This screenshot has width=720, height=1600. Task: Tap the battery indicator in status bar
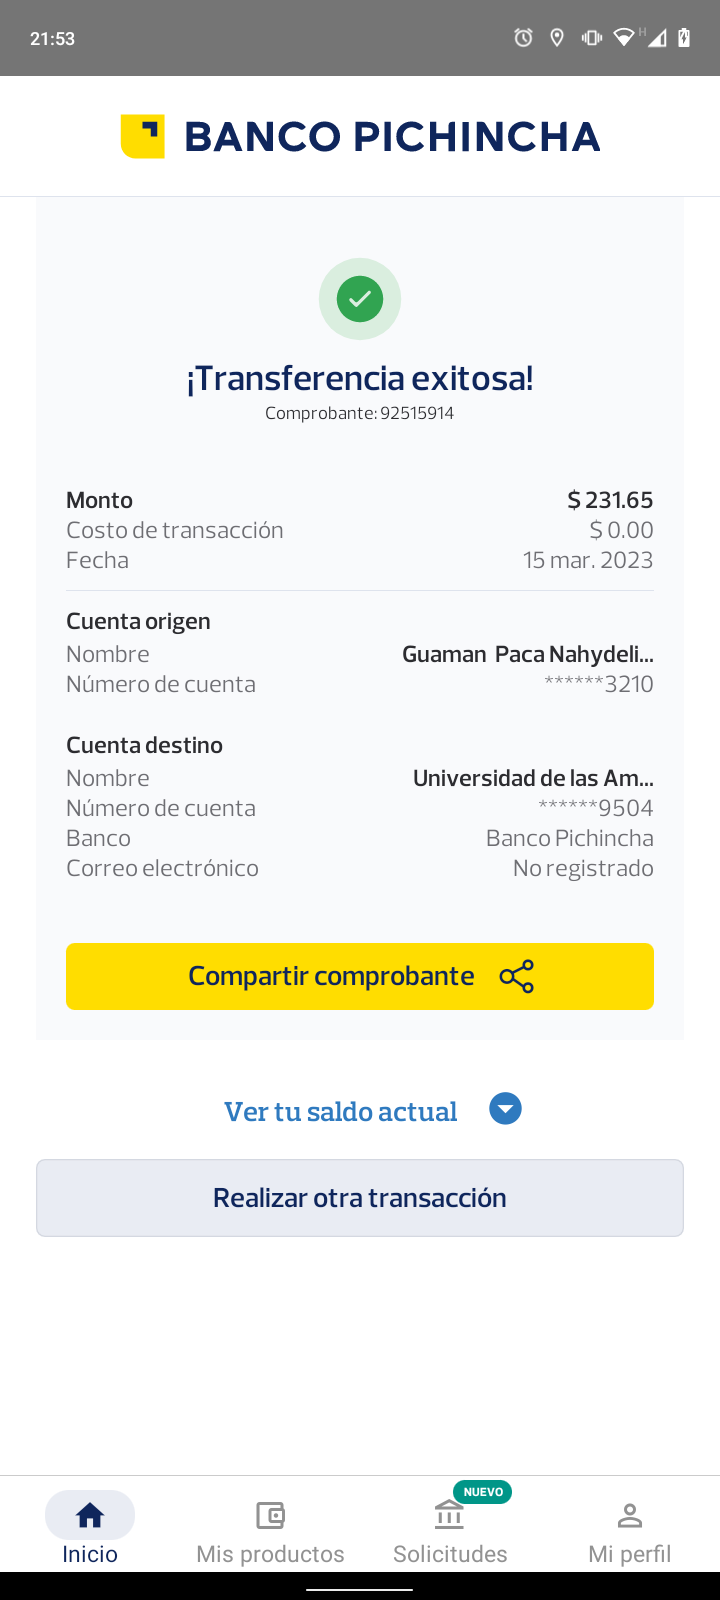coord(684,38)
